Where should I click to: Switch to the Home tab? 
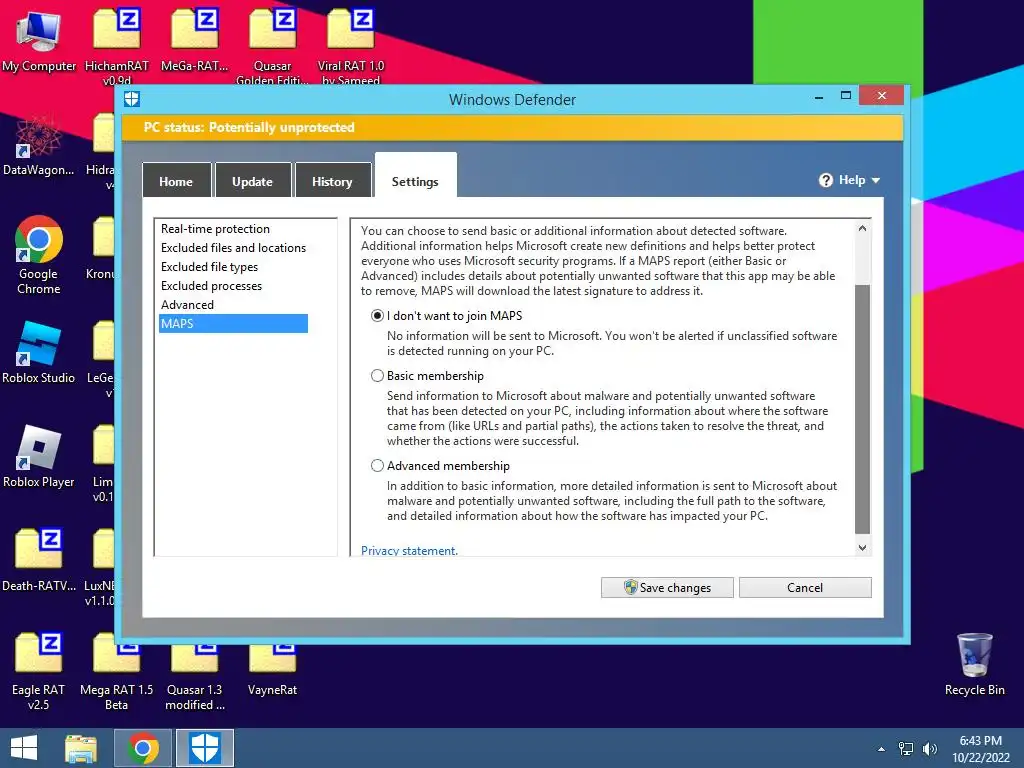point(176,182)
